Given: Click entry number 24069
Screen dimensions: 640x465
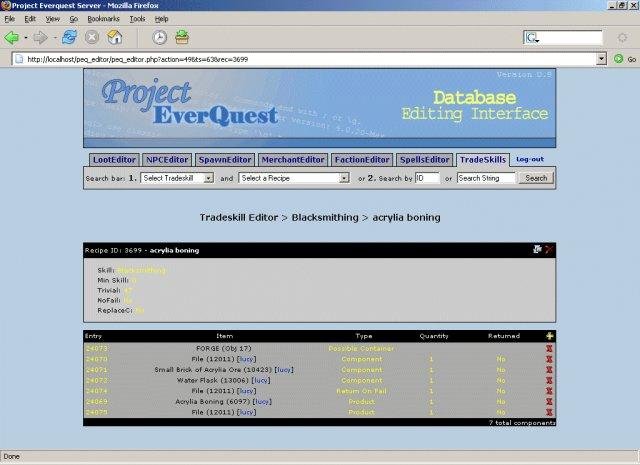Looking at the screenshot, I should (96, 402).
